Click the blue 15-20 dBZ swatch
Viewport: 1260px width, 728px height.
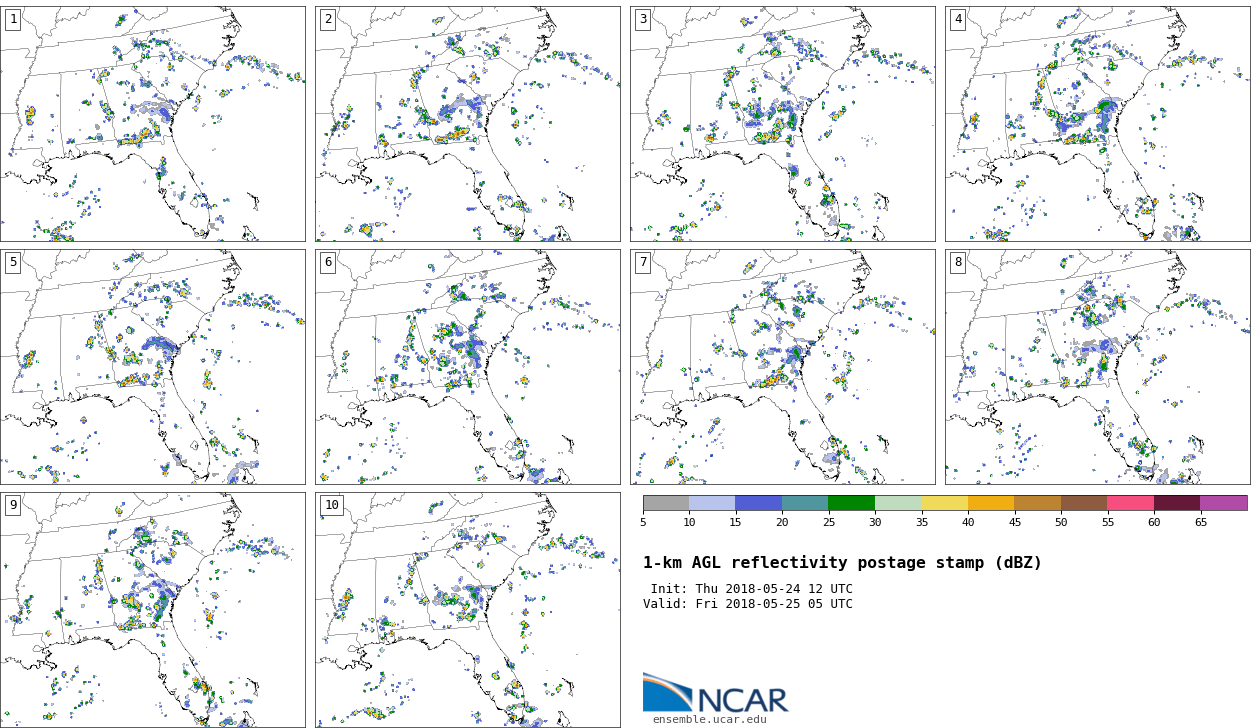pos(759,503)
